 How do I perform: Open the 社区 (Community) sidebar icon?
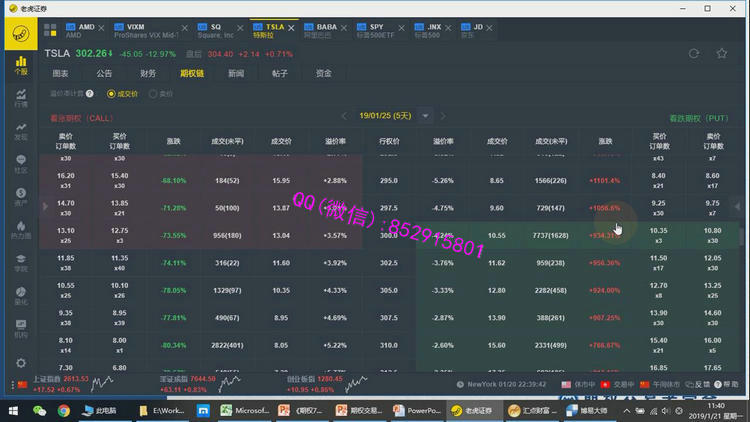[x=21, y=165]
